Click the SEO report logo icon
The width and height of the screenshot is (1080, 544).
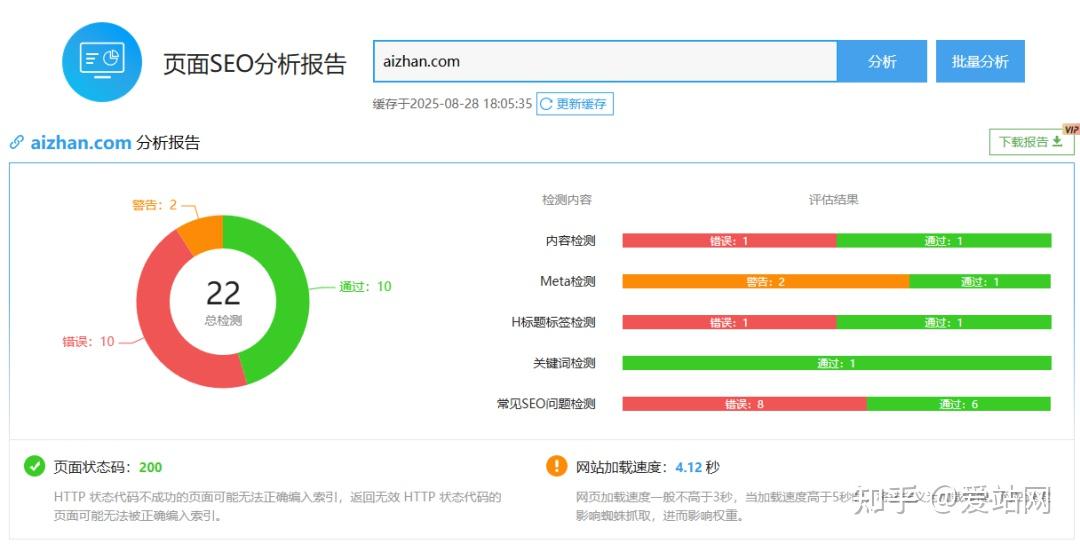click(x=102, y=62)
